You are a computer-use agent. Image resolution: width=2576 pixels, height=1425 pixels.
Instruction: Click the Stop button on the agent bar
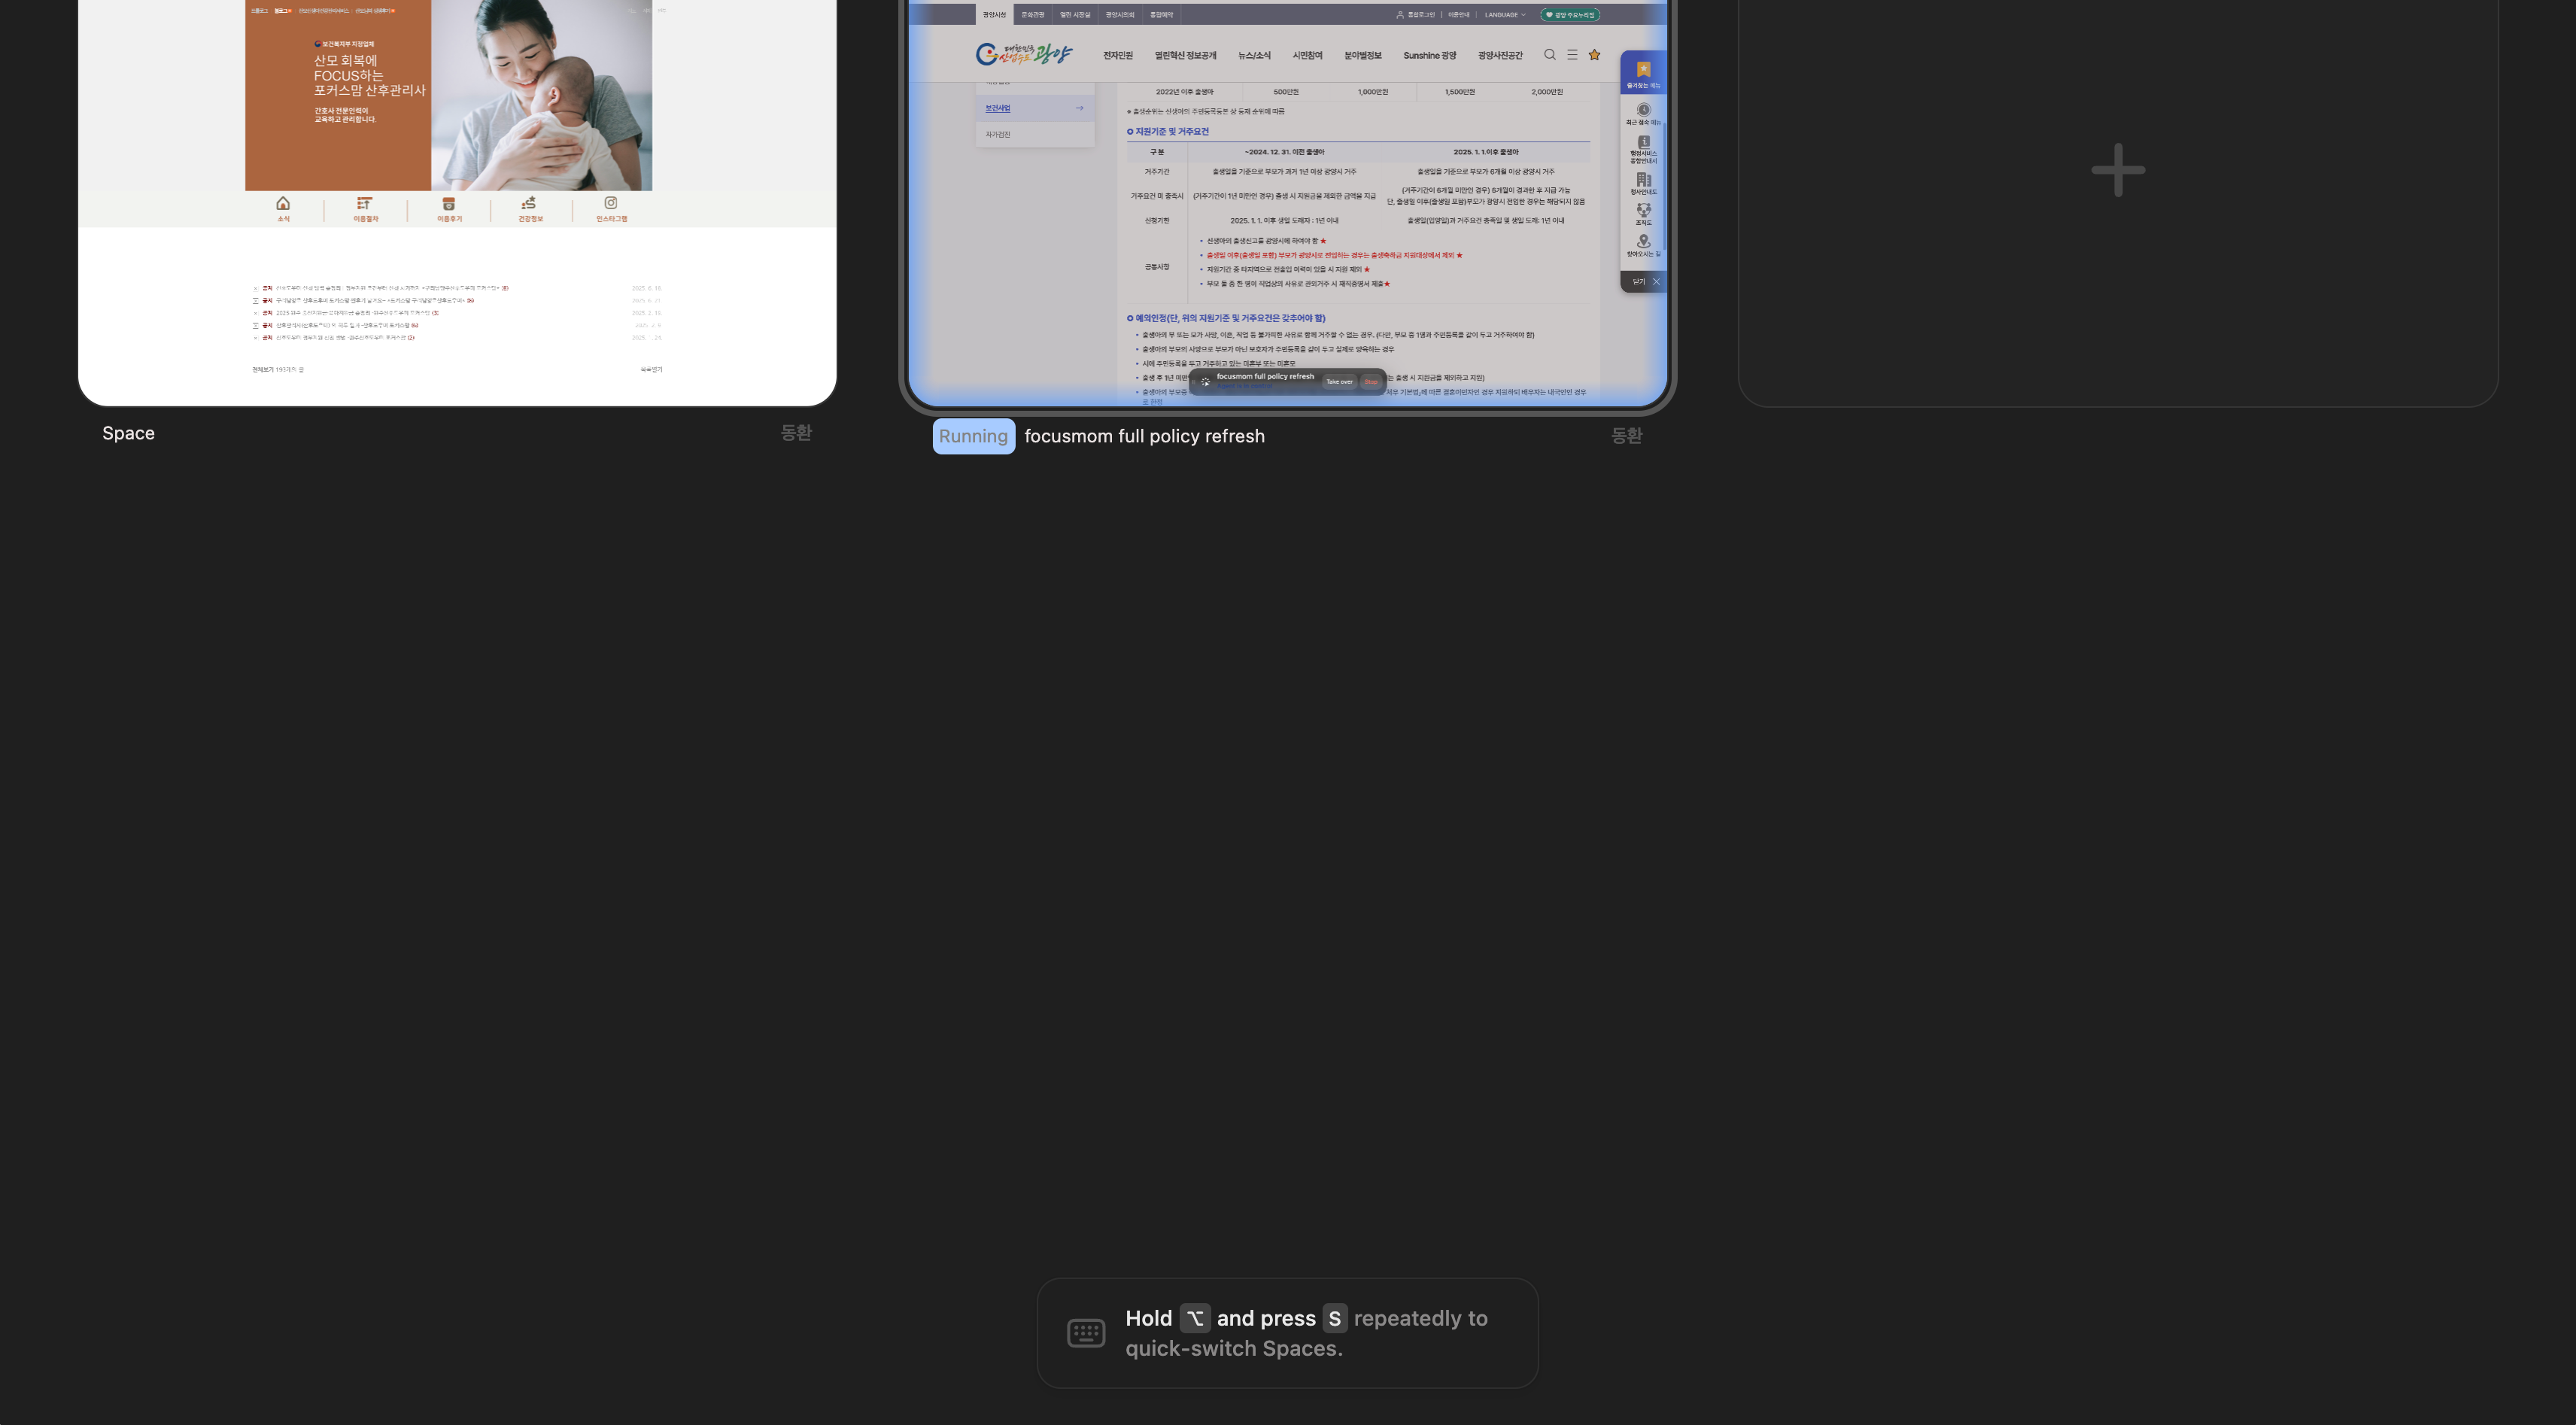click(1371, 381)
